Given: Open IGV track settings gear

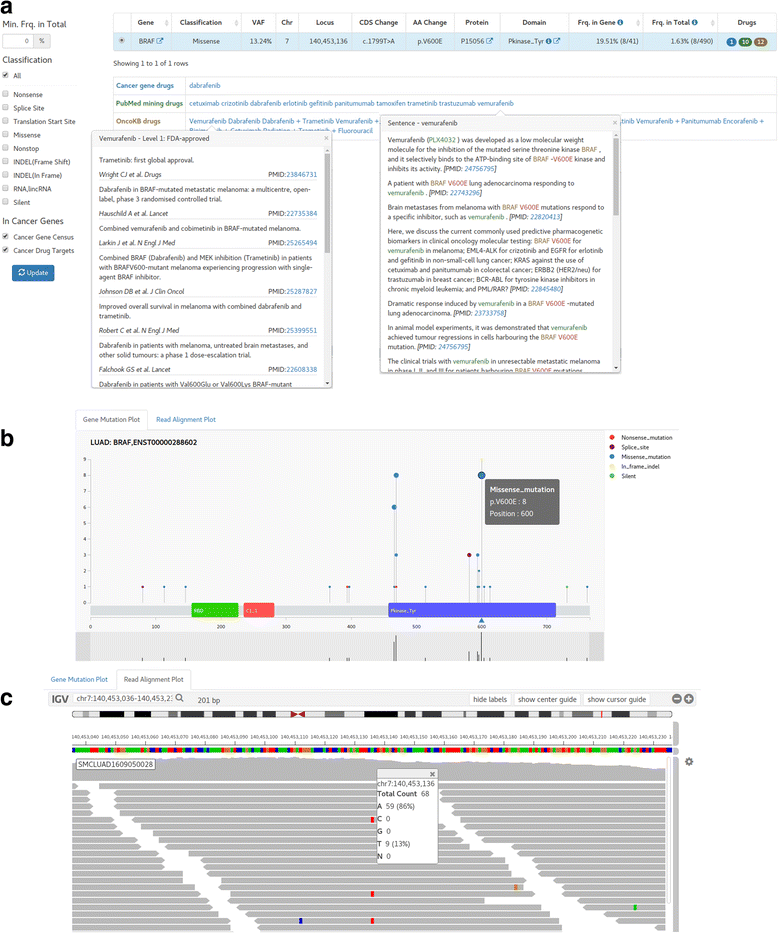Looking at the screenshot, I should pos(689,762).
